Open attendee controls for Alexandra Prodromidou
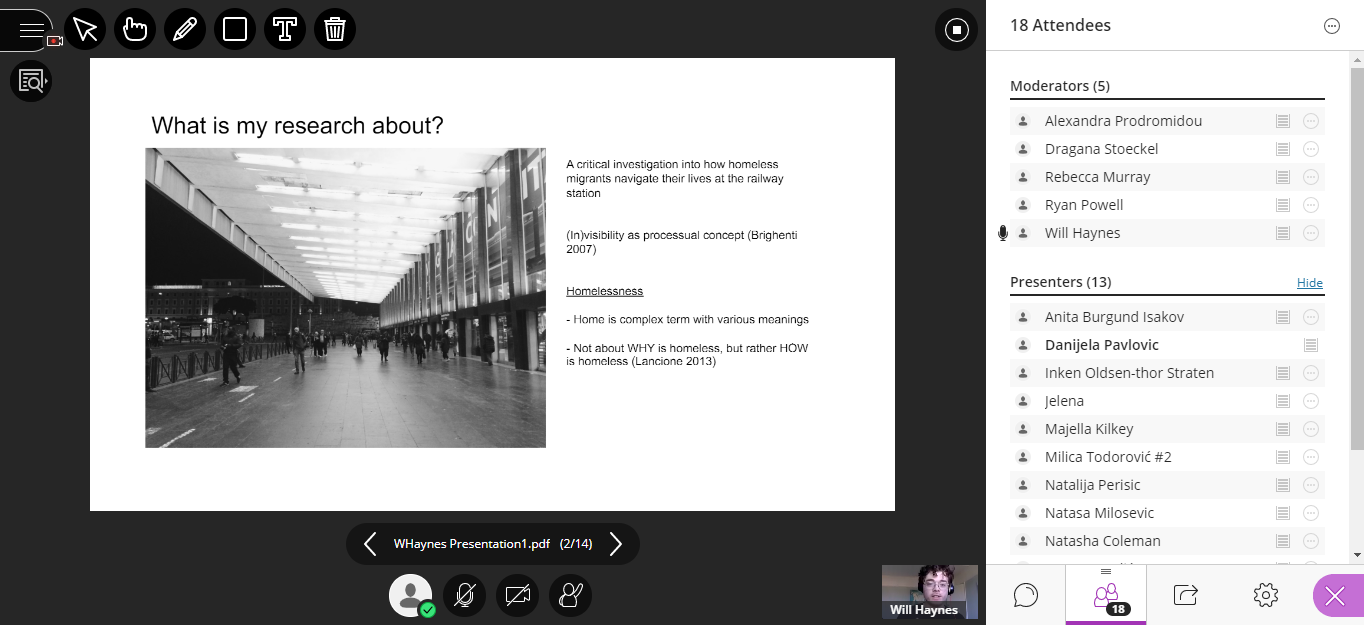The image size is (1364, 625). (x=1311, y=121)
